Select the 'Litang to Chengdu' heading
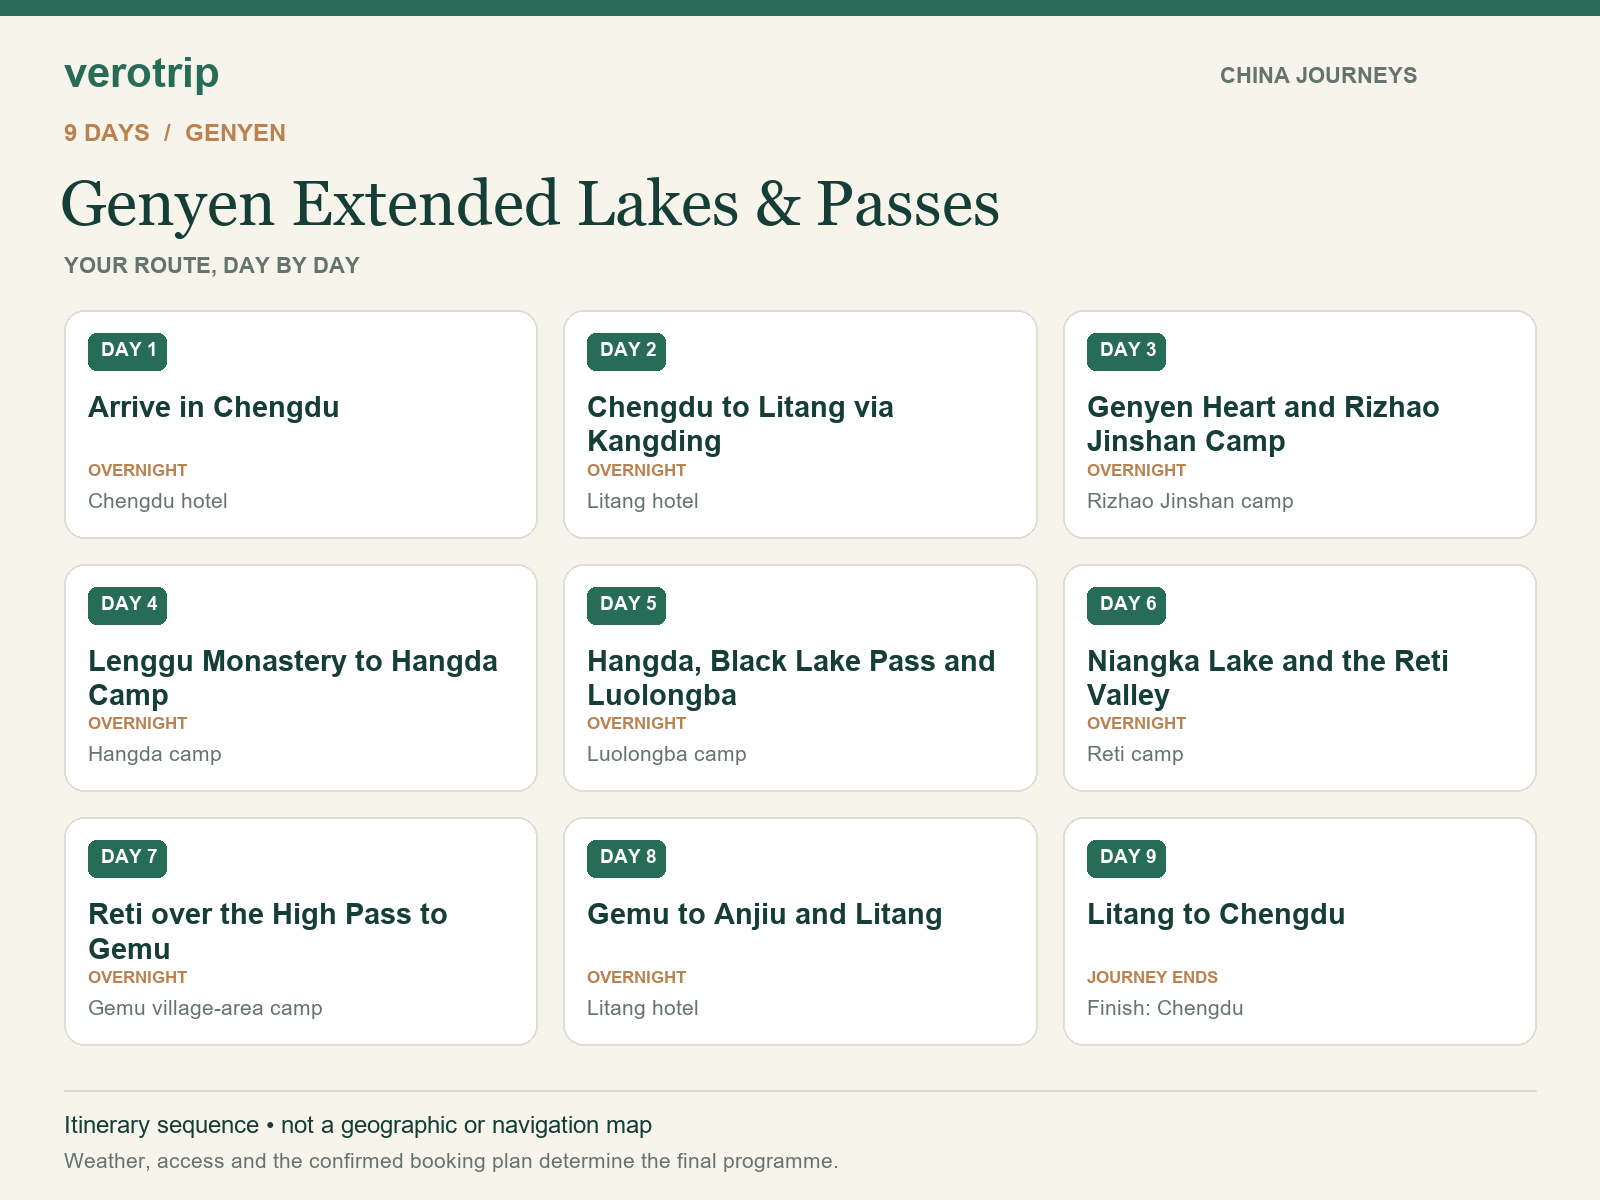This screenshot has width=1600, height=1200. click(1216, 915)
